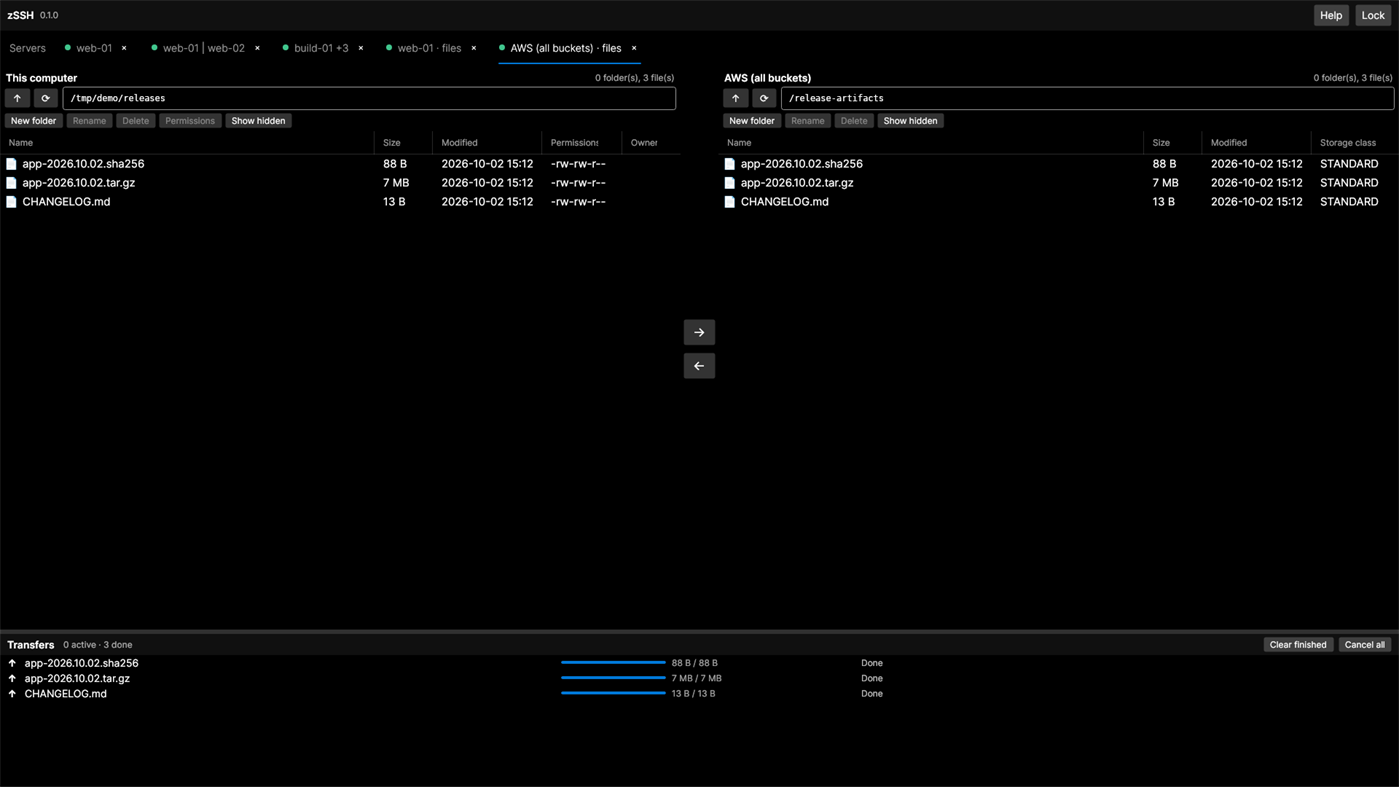Clear finished transfers
Screen dimensions: 1399x787
click(x=1298, y=645)
